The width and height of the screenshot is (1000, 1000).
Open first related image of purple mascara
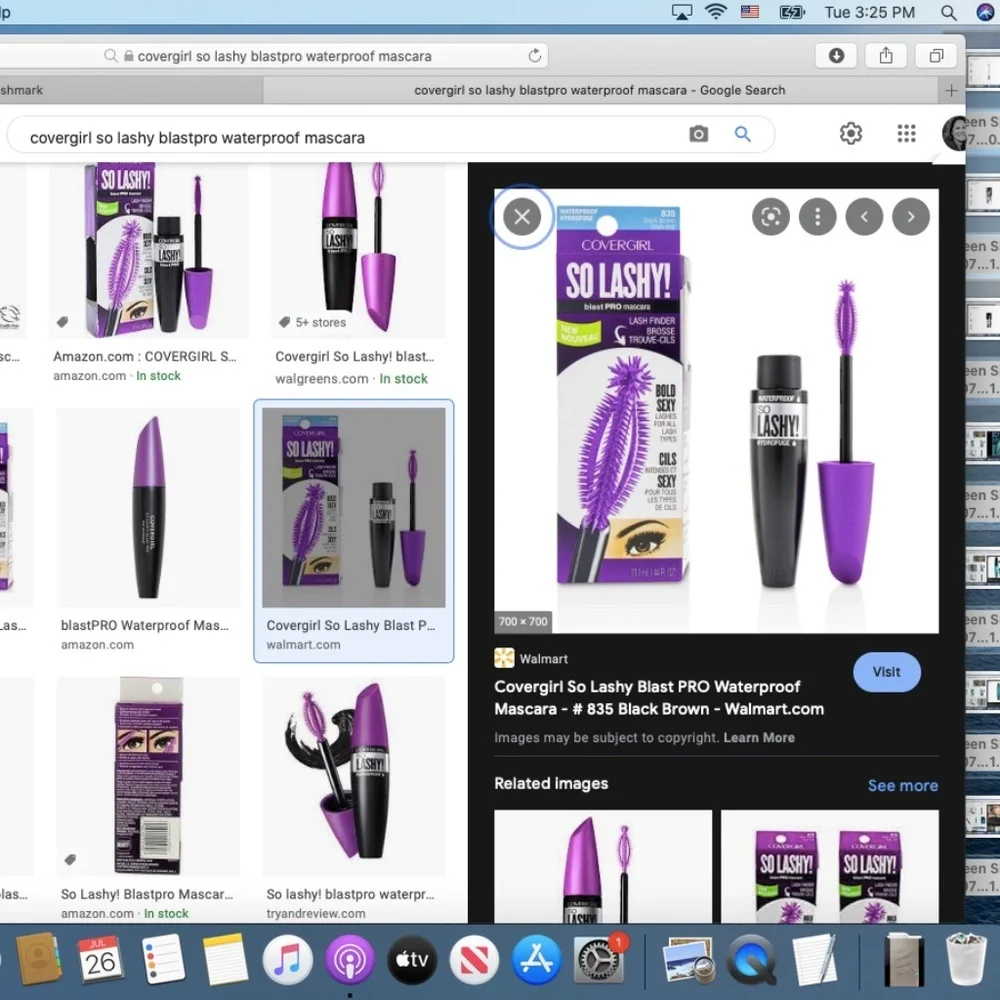click(603, 866)
